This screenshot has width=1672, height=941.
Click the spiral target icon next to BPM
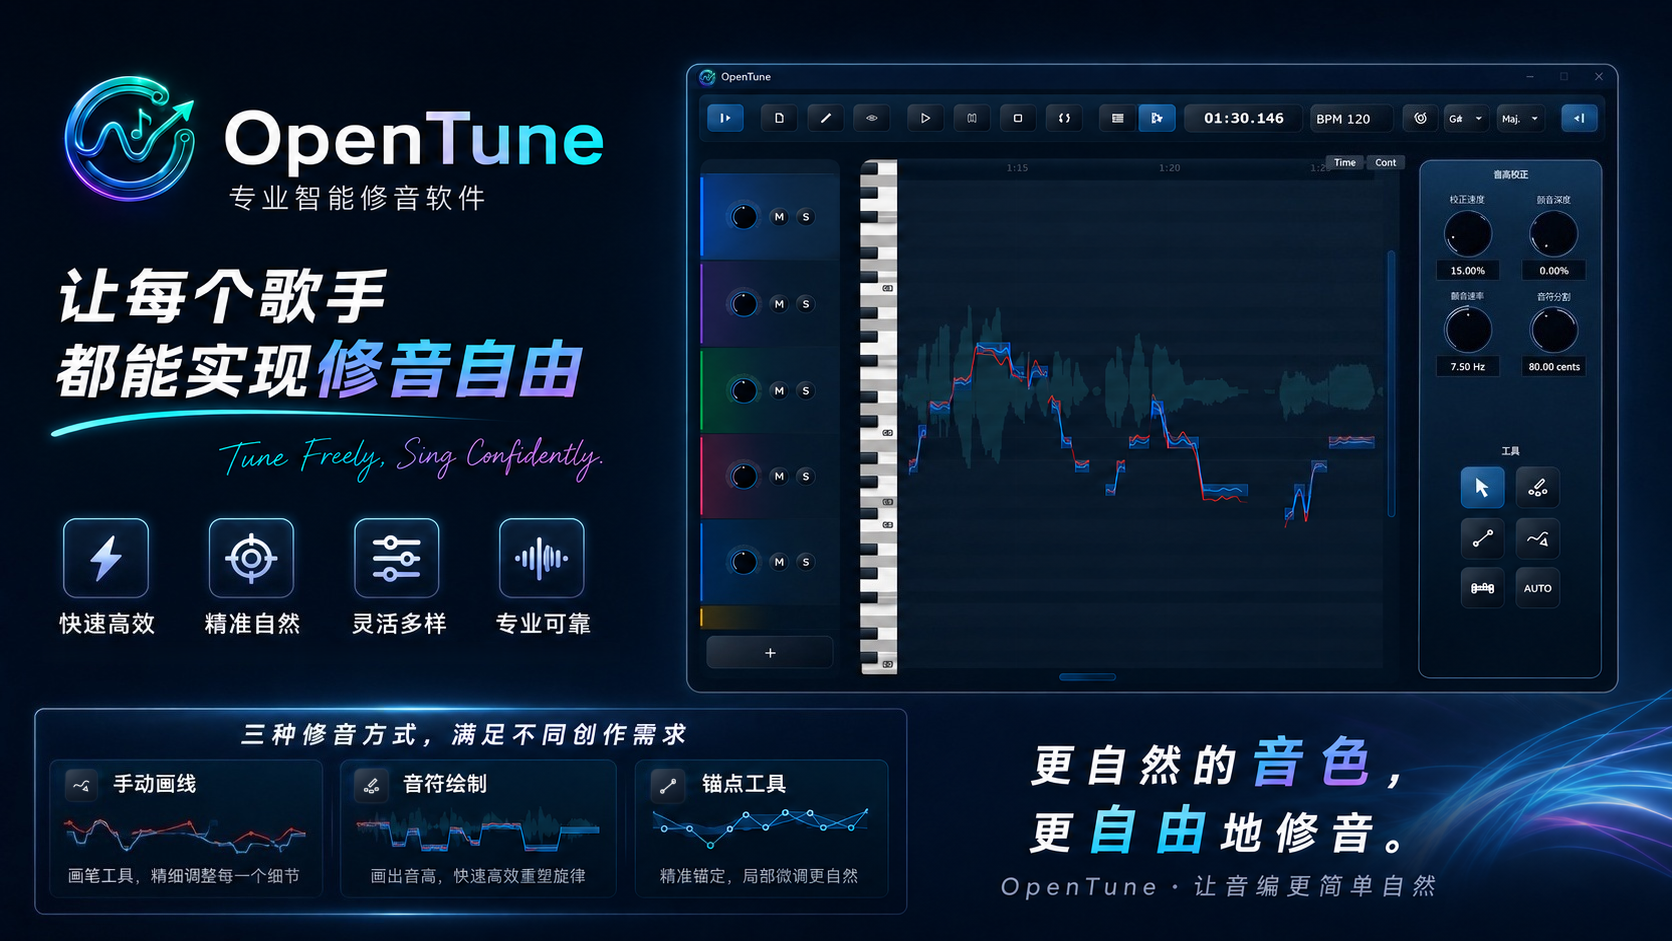(x=1420, y=118)
